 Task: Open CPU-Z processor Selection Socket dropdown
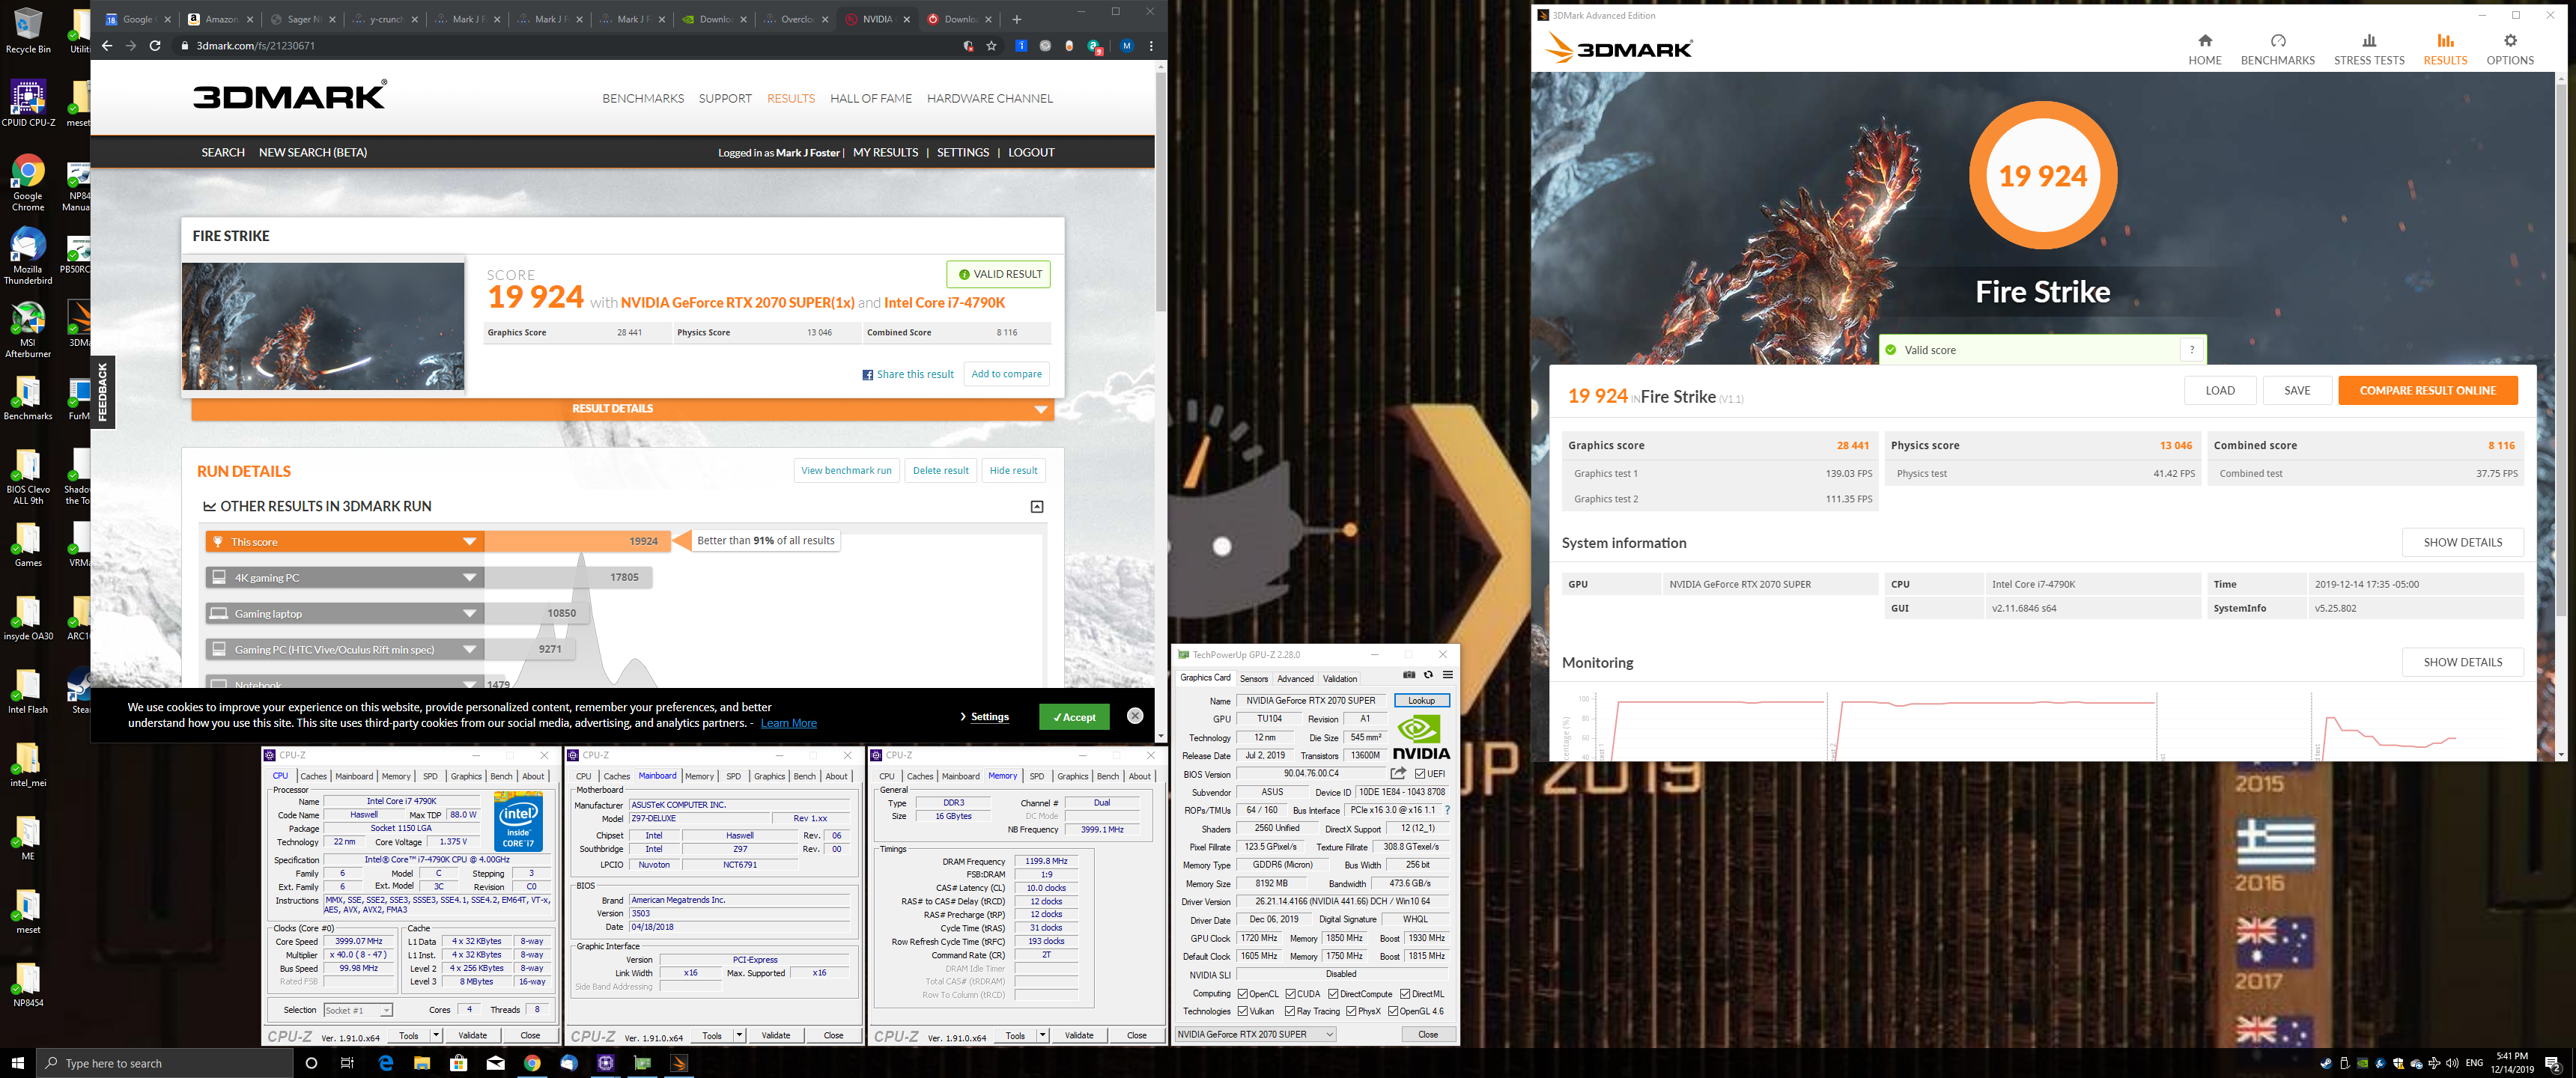click(358, 1010)
